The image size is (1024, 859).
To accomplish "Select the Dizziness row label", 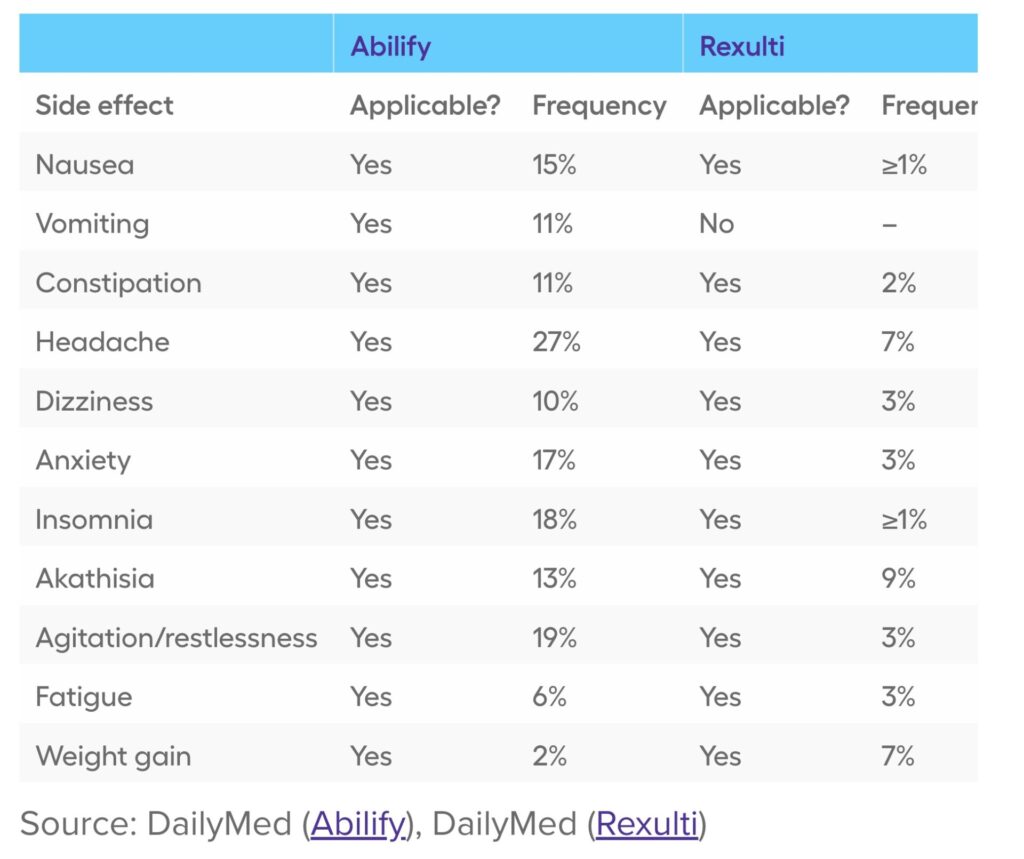I will tap(94, 401).
